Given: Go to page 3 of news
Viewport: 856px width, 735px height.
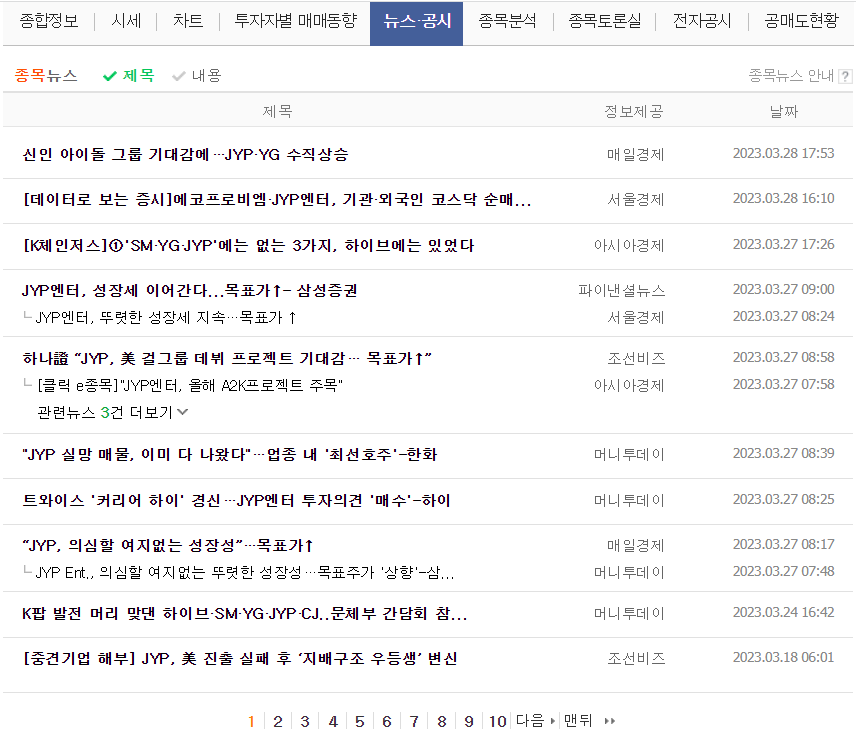Looking at the screenshot, I should point(305,721).
